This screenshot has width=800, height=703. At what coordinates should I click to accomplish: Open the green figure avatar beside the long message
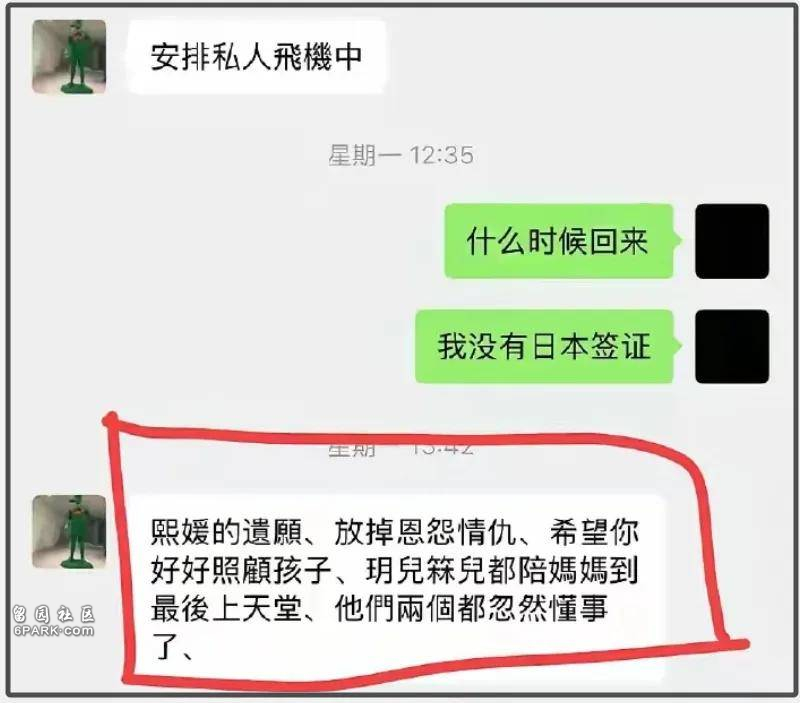[x=69, y=532]
